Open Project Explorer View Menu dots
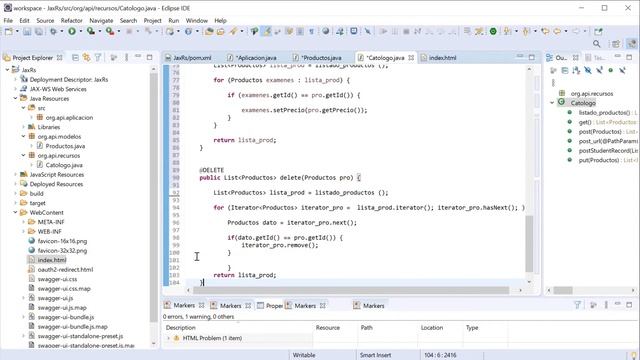Viewport: 640px width, 360px height. click(127, 58)
